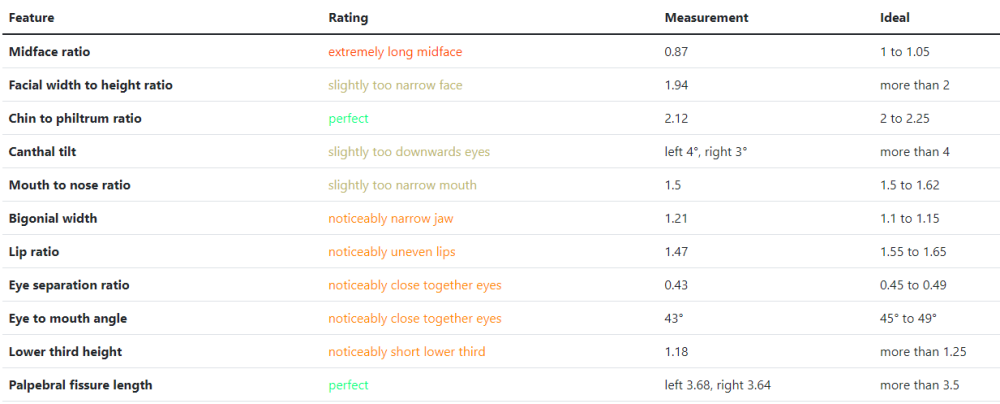1000x404 pixels.
Task: Select the Midface ratio row label
Action: [x=49, y=52]
